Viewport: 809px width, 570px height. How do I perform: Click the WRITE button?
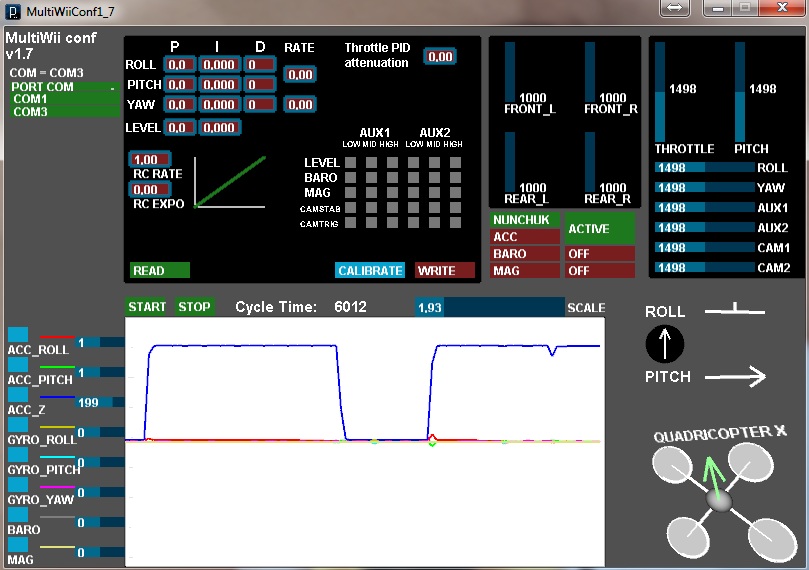(444, 270)
